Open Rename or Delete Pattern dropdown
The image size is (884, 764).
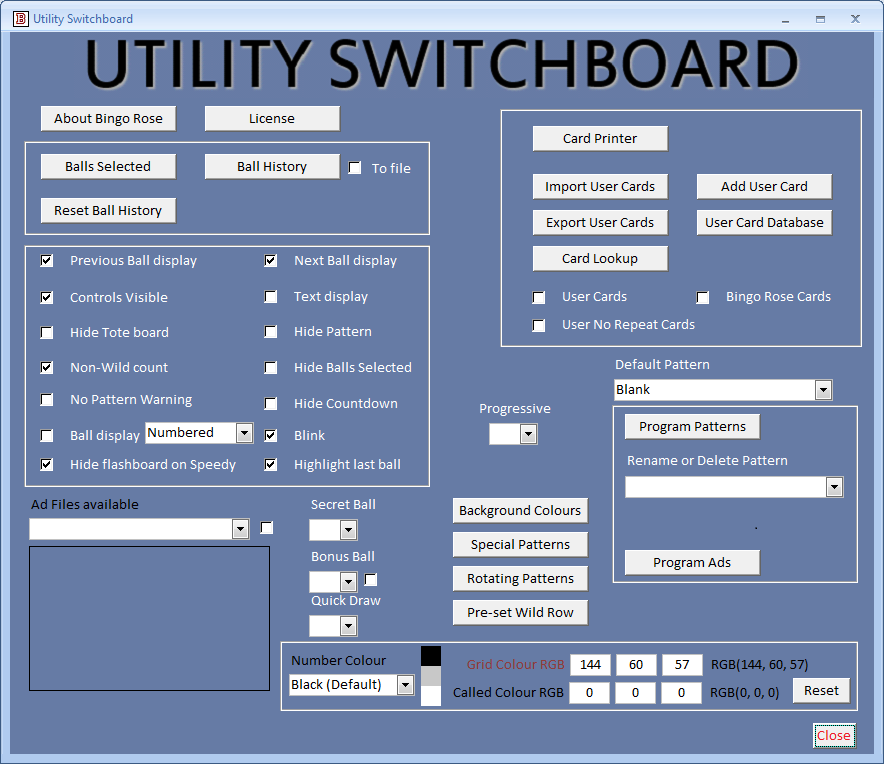834,487
